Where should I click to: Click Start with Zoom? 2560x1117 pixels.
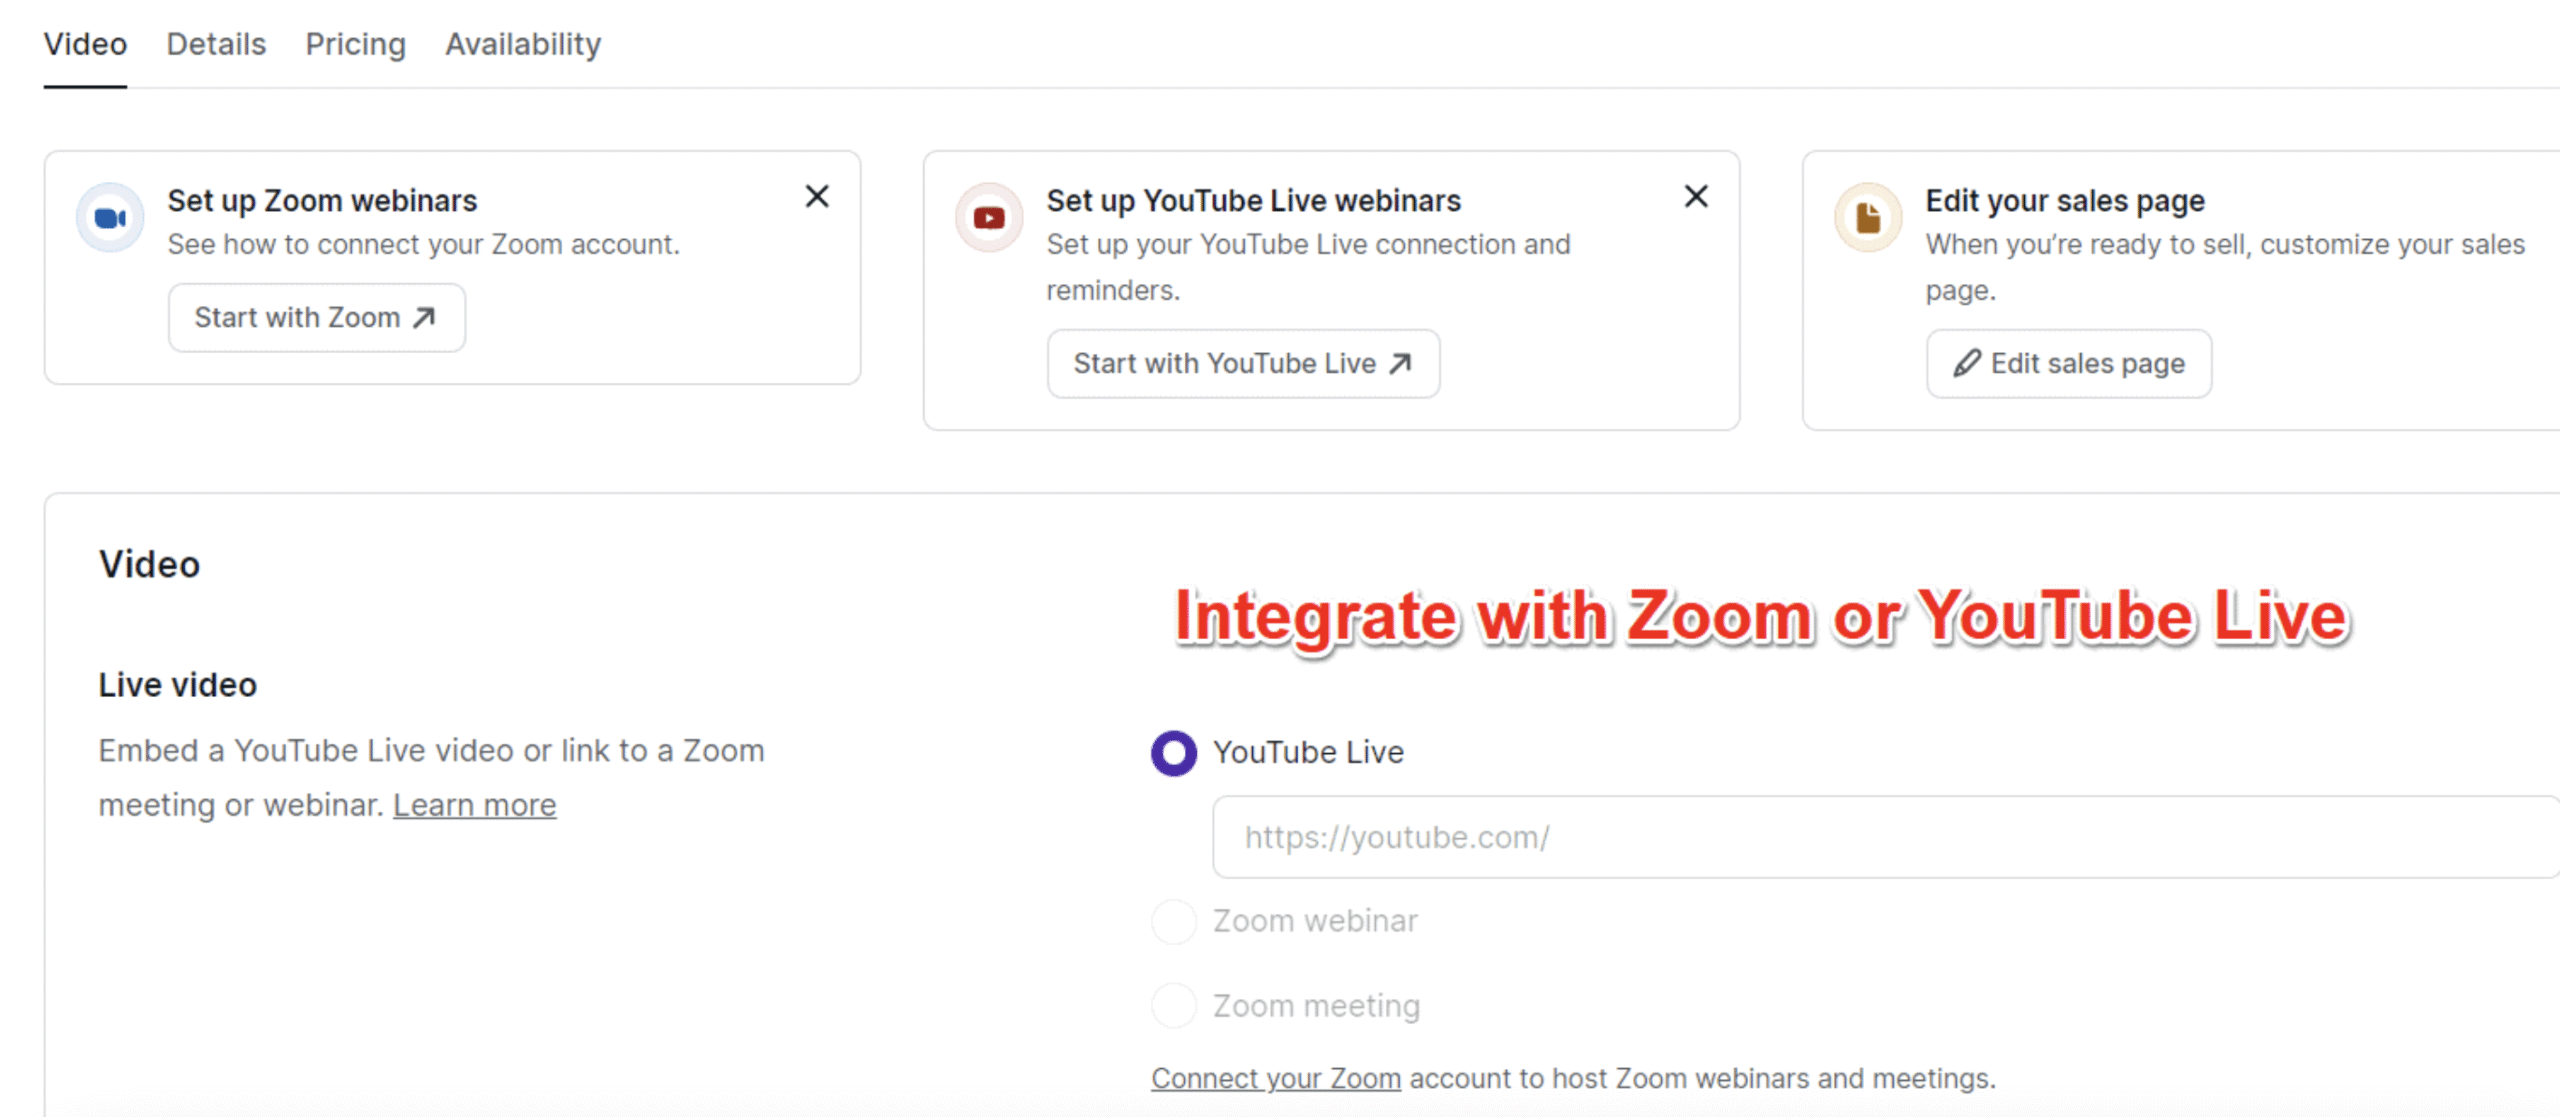pyautogui.click(x=316, y=317)
